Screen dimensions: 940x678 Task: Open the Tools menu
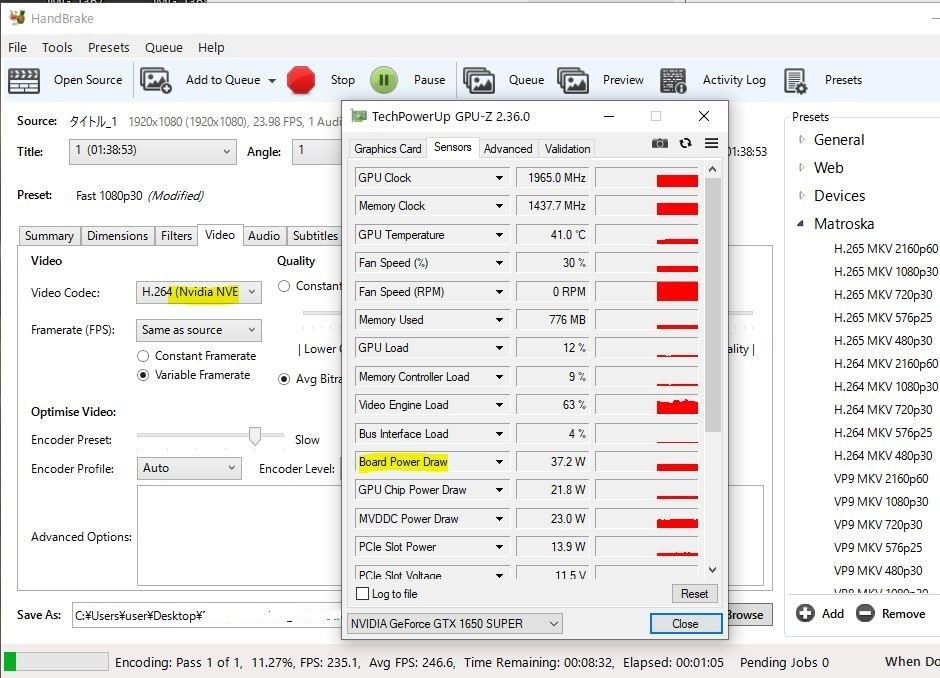tap(57, 47)
